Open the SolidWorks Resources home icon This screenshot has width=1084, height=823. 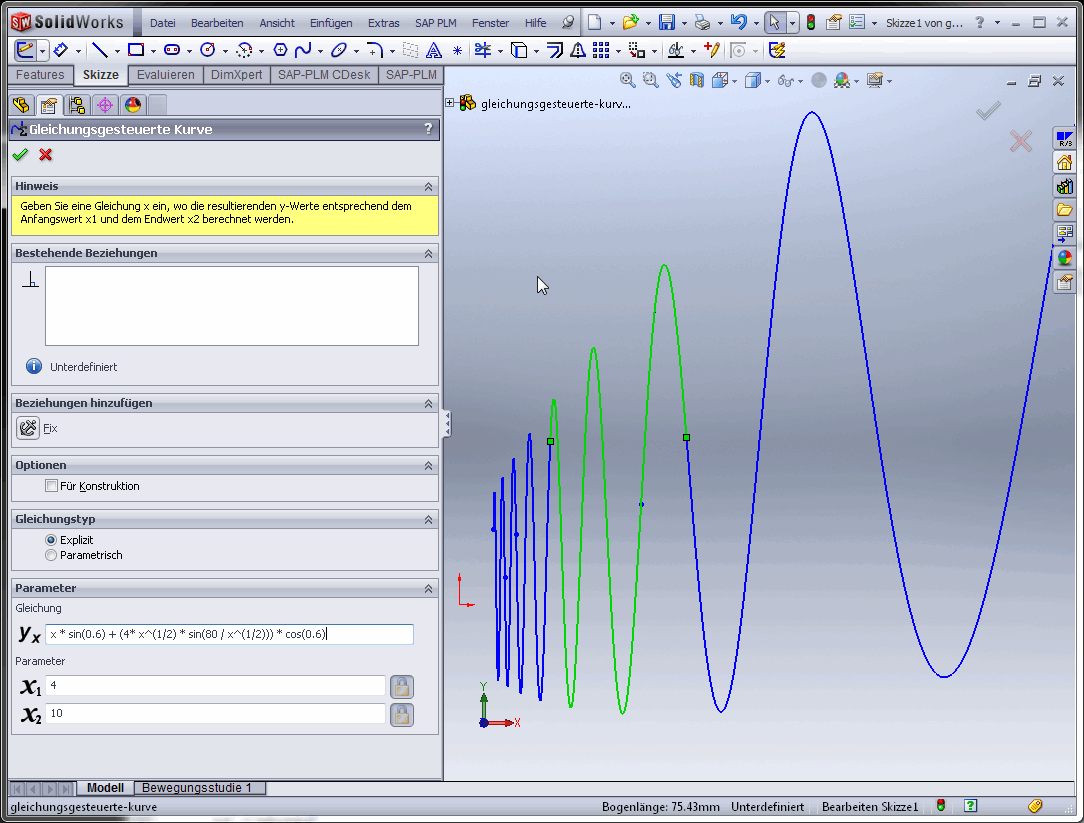coord(1064,163)
